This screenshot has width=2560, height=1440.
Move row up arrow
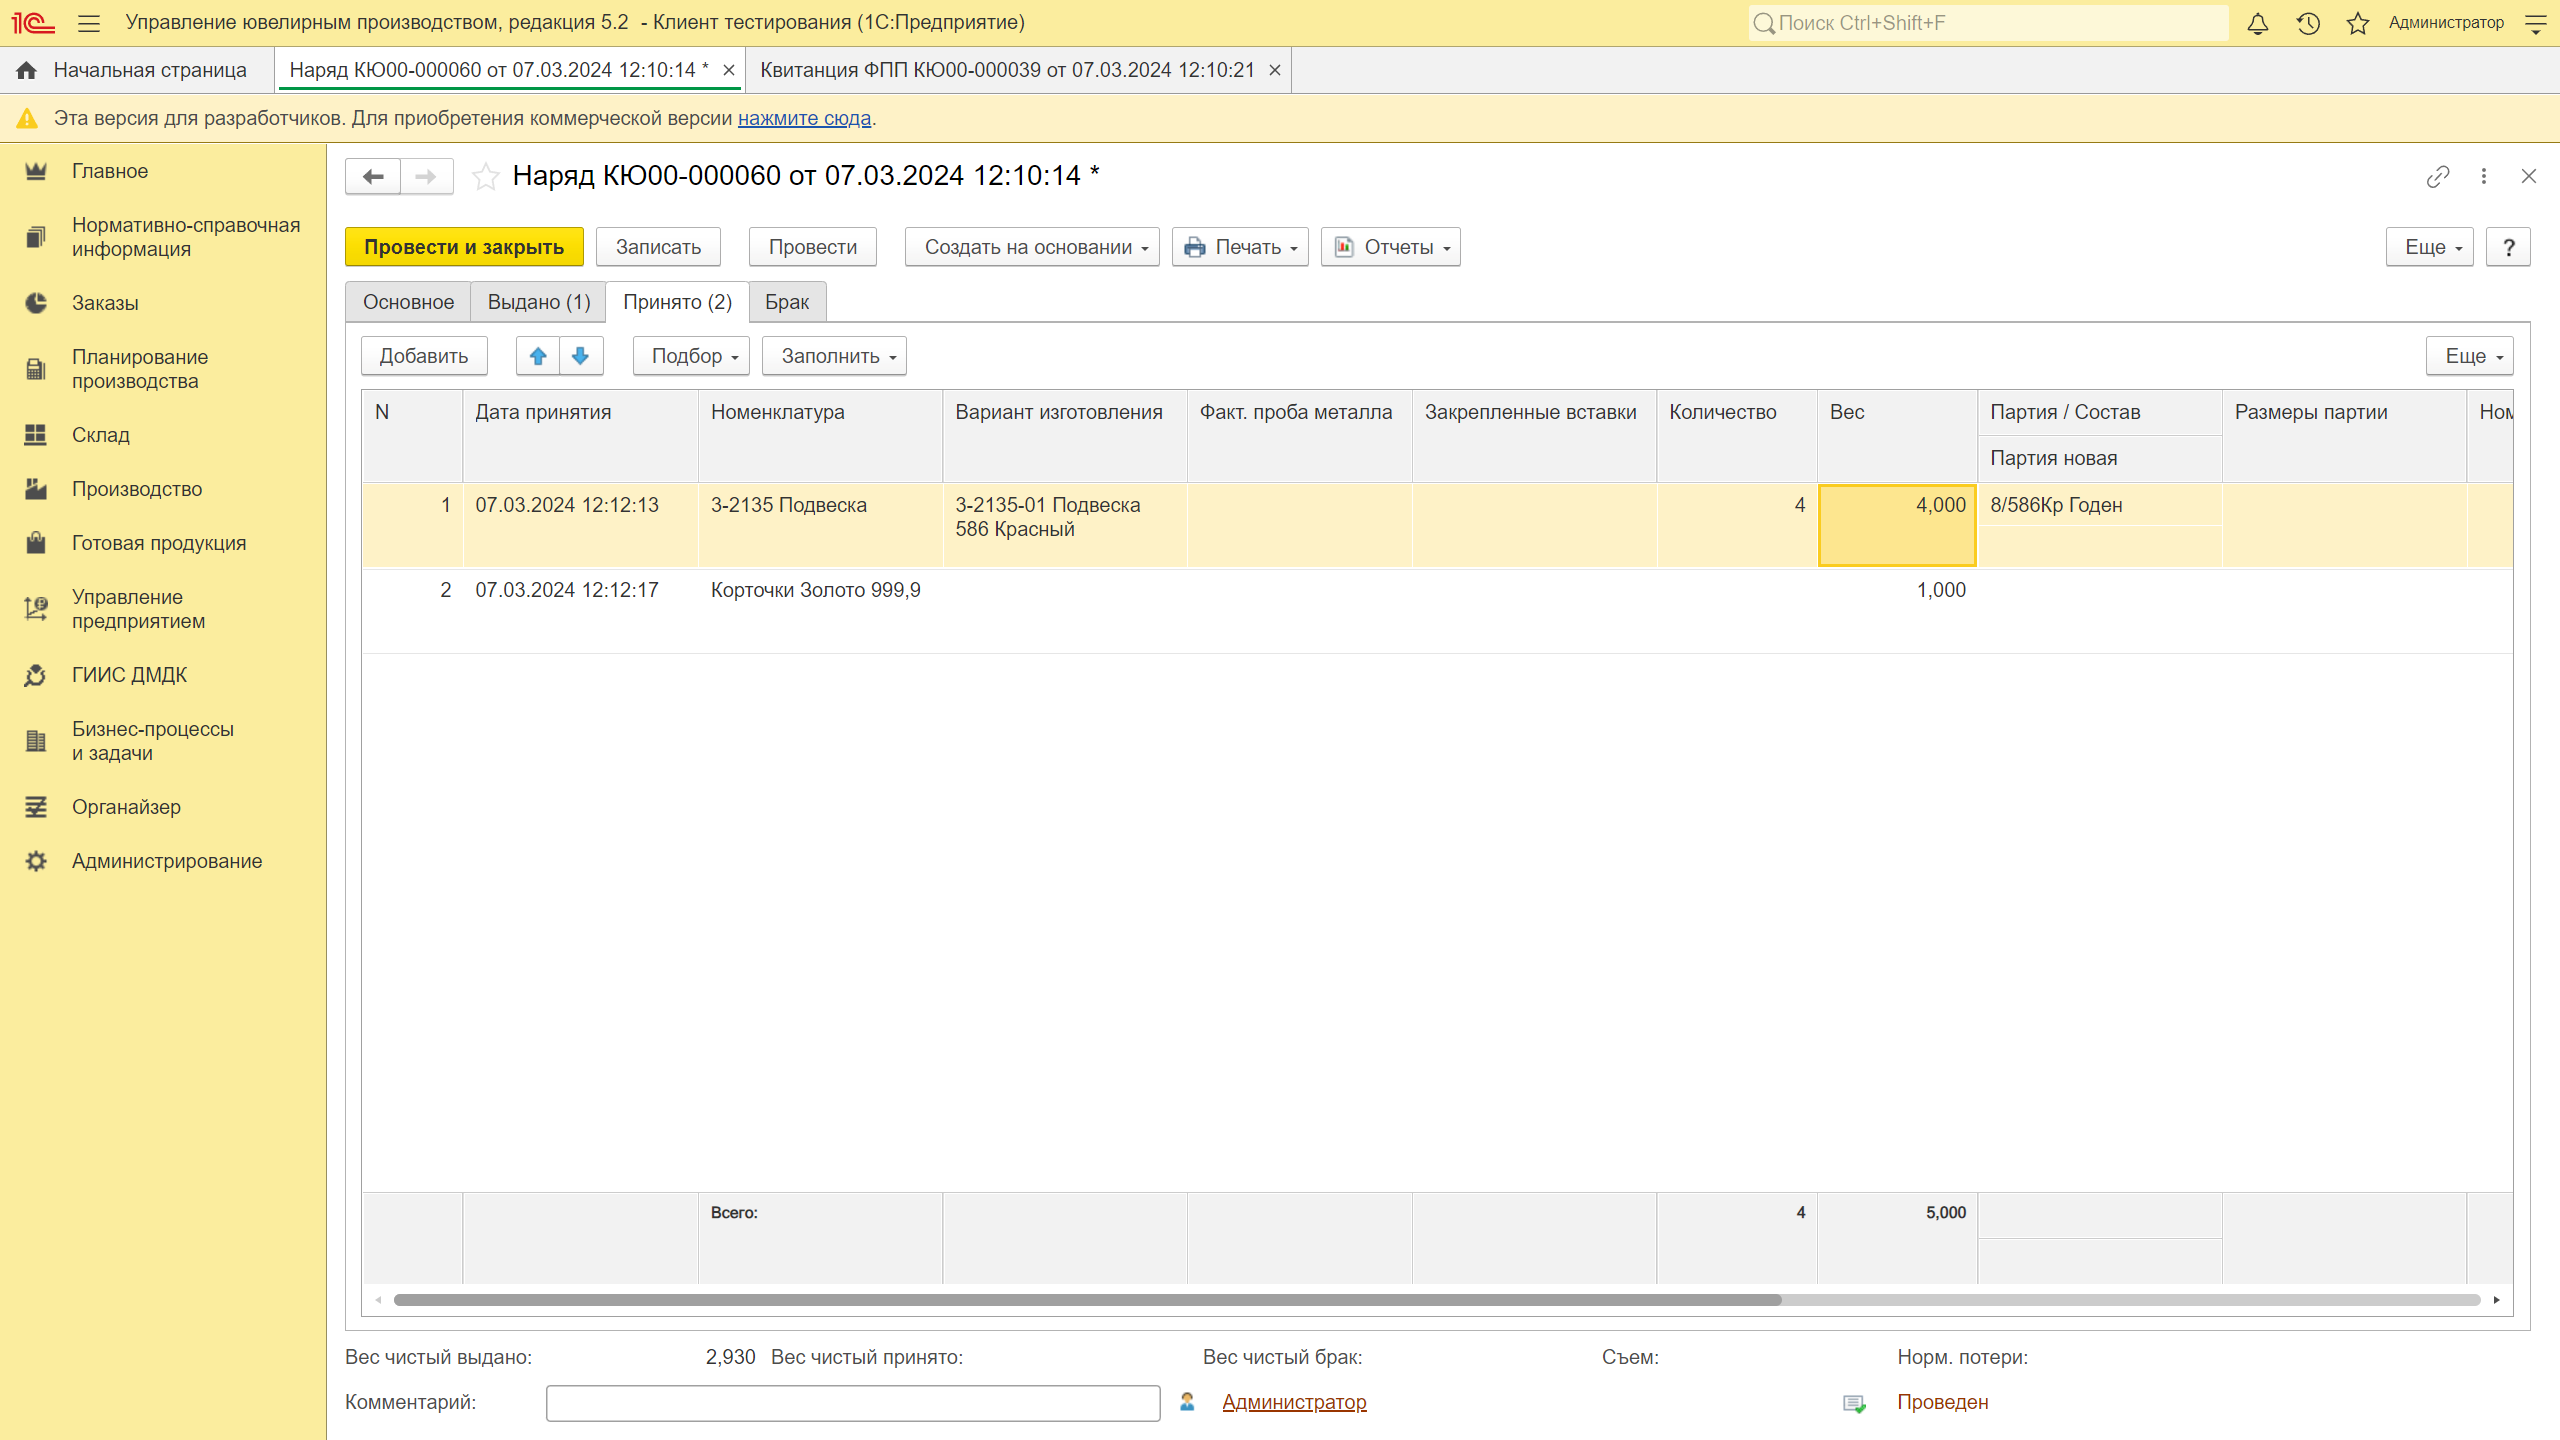coord(538,356)
